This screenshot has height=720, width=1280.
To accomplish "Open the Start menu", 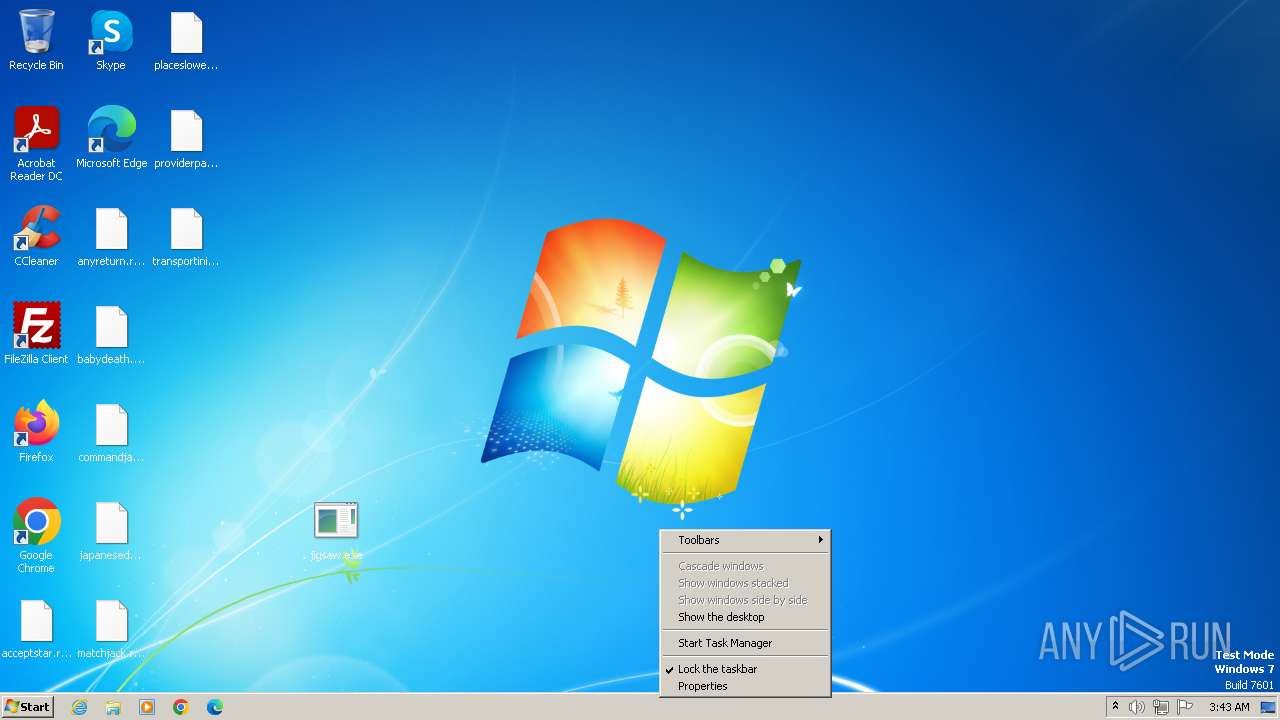I will point(27,707).
